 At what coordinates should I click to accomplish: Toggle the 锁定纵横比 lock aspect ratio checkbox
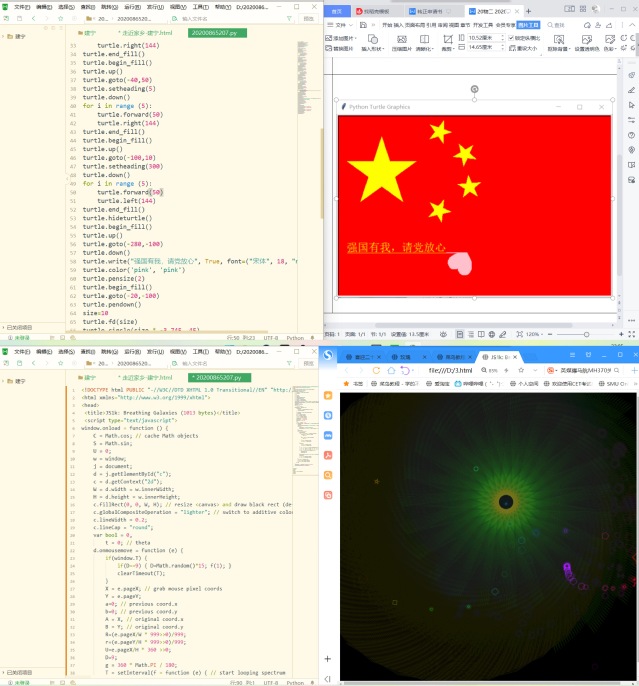511,38
